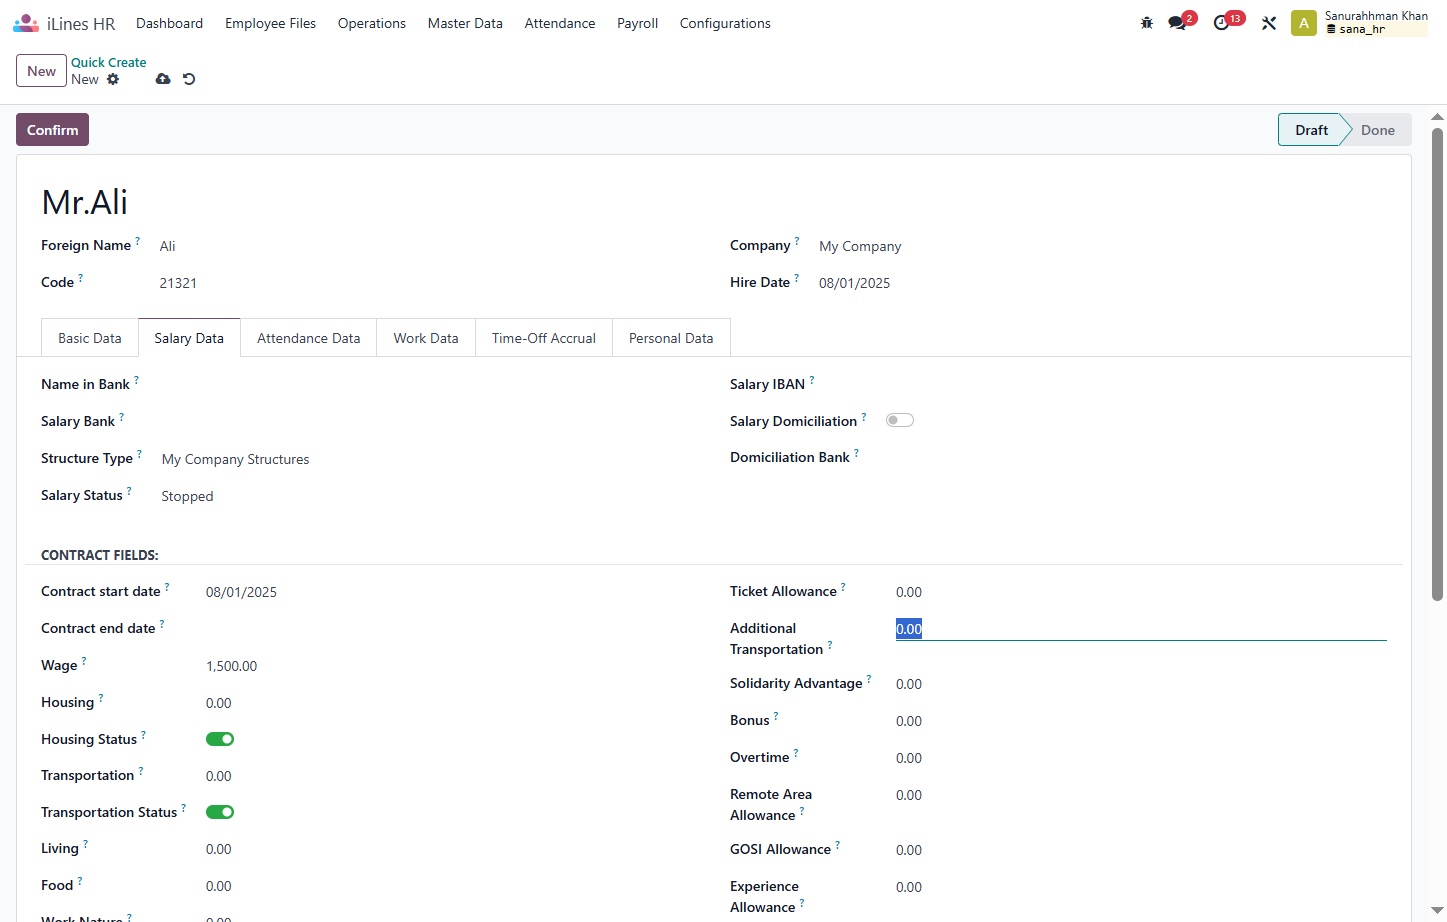Click the user avatar A icon
Screen dimensions: 1447x922
pyautogui.click(x=1303, y=23)
